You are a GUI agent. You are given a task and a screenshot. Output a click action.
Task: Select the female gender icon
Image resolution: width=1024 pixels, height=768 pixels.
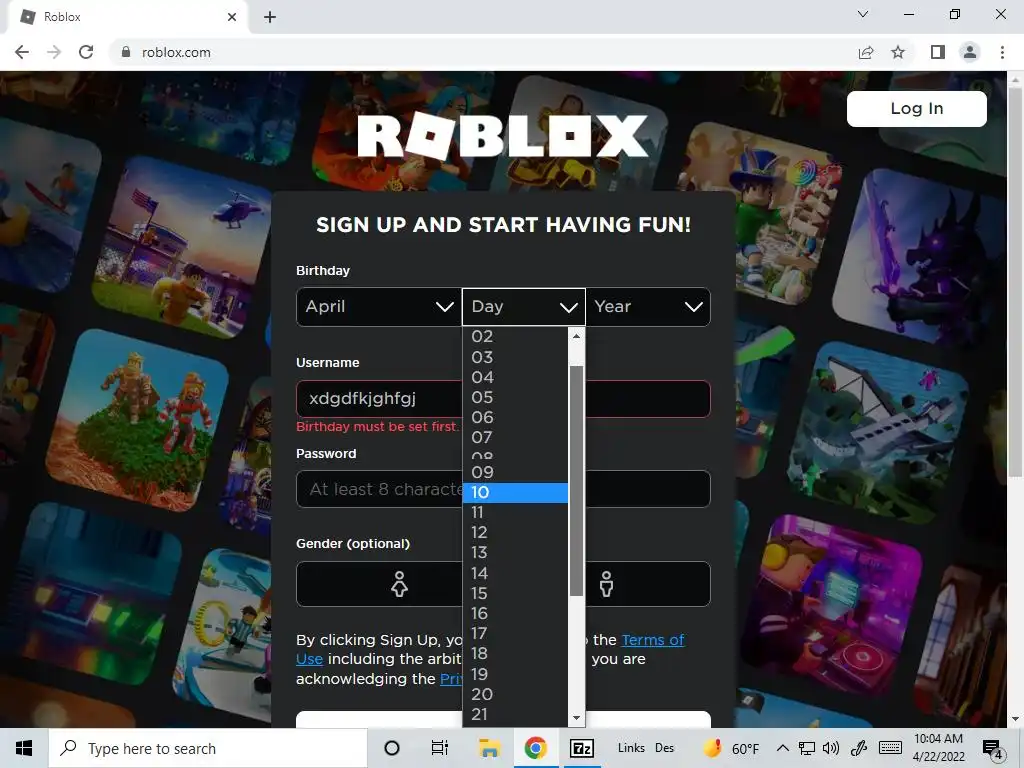tap(399, 584)
